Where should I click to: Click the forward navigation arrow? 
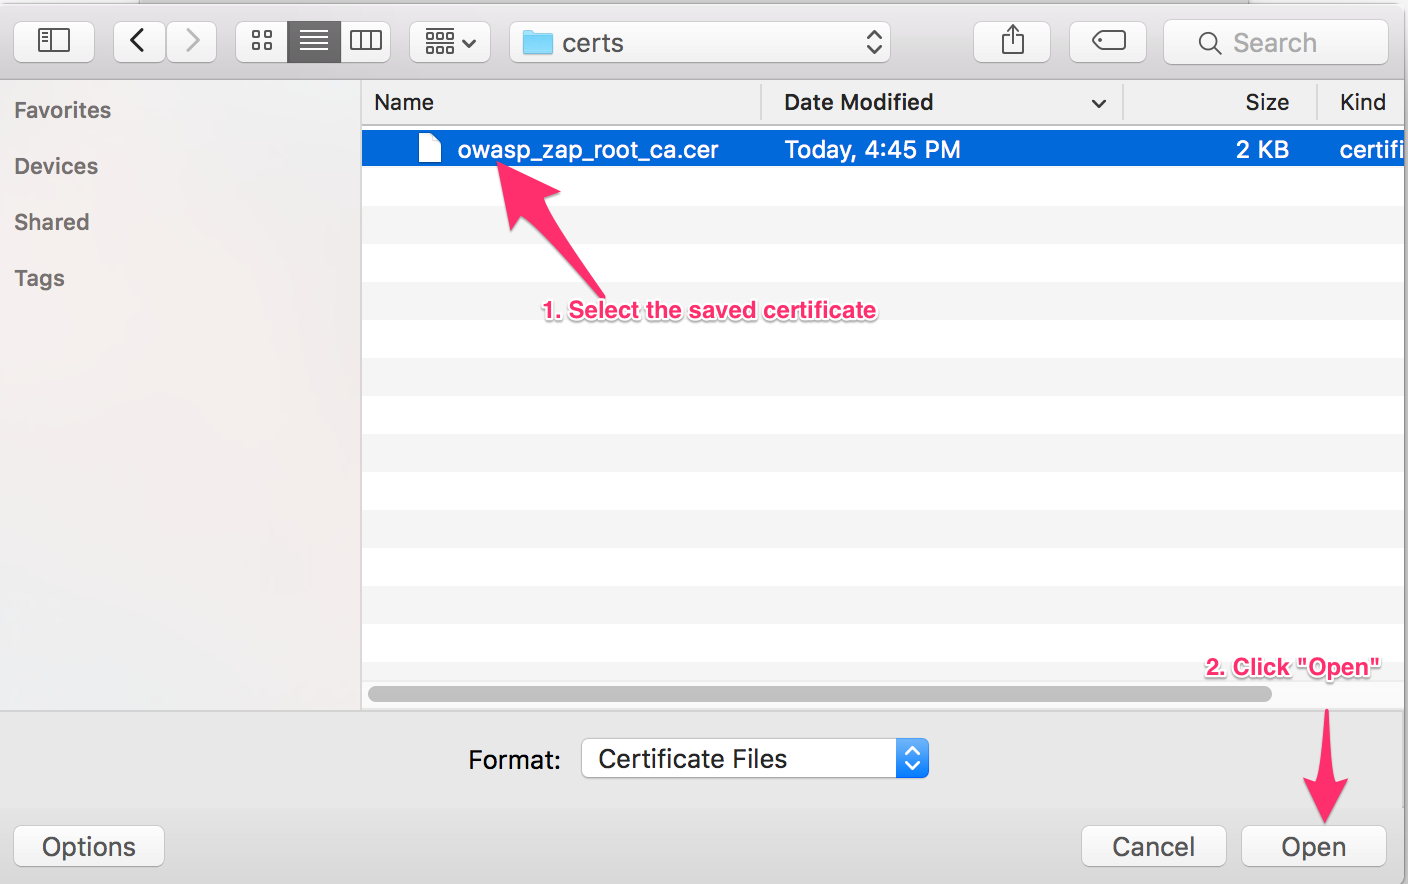(x=191, y=41)
